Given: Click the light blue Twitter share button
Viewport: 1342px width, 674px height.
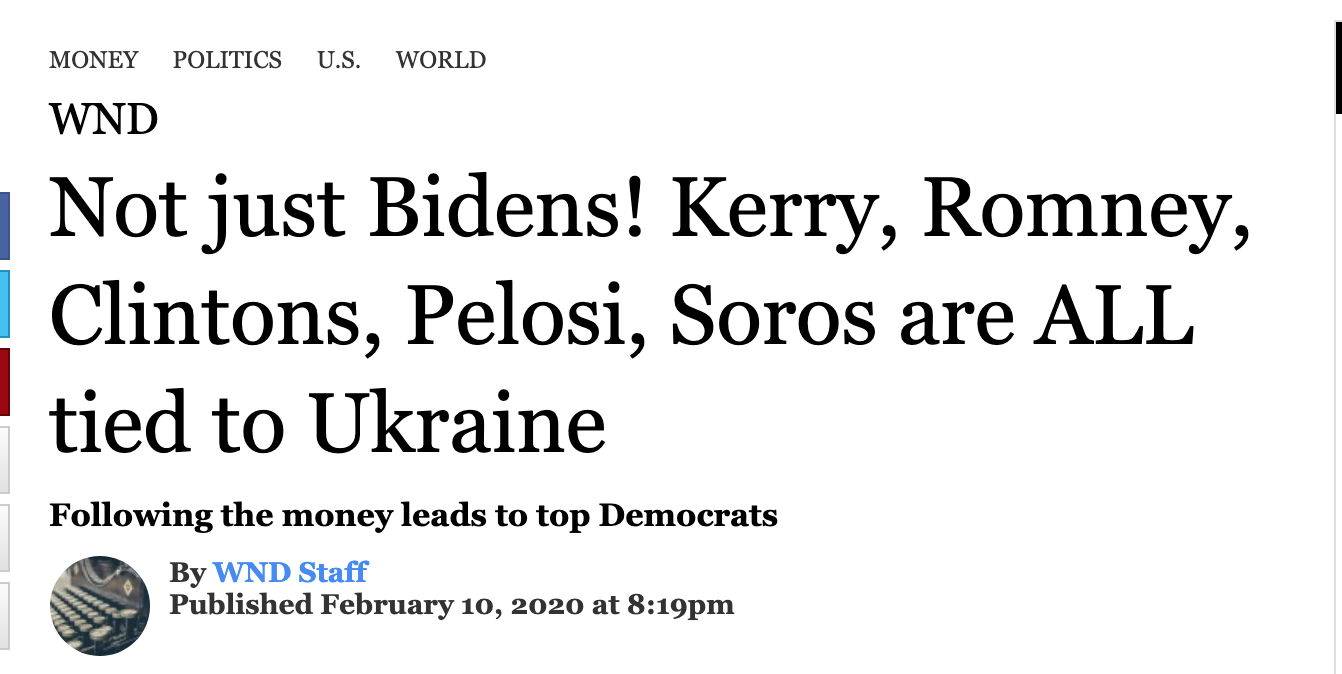Looking at the screenshot, I should (4, 303).
